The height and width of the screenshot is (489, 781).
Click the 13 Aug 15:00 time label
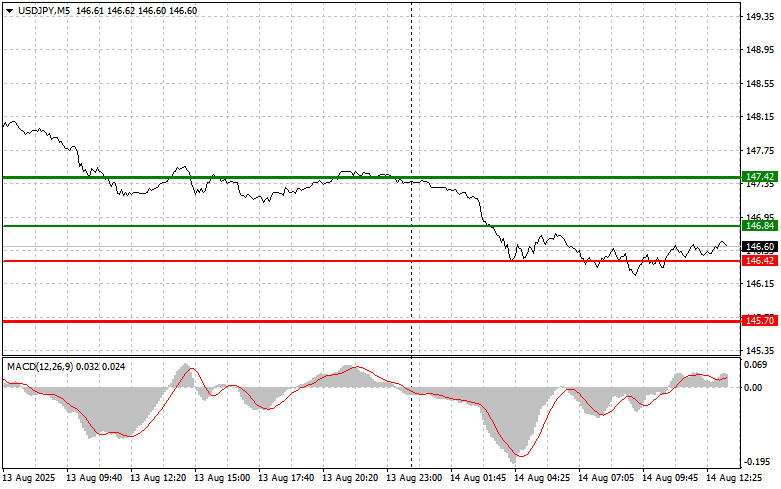click(222, 478)
